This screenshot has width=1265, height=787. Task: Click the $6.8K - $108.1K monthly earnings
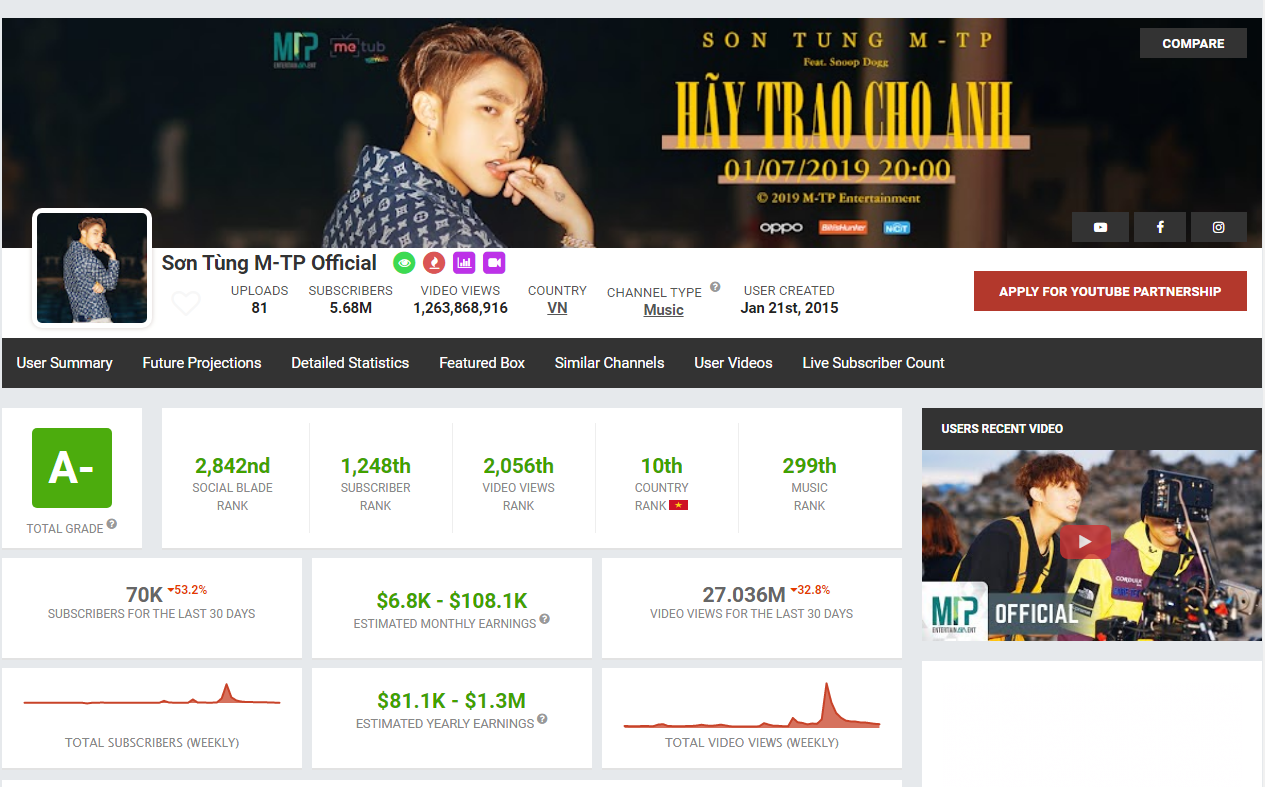(452, 601)
